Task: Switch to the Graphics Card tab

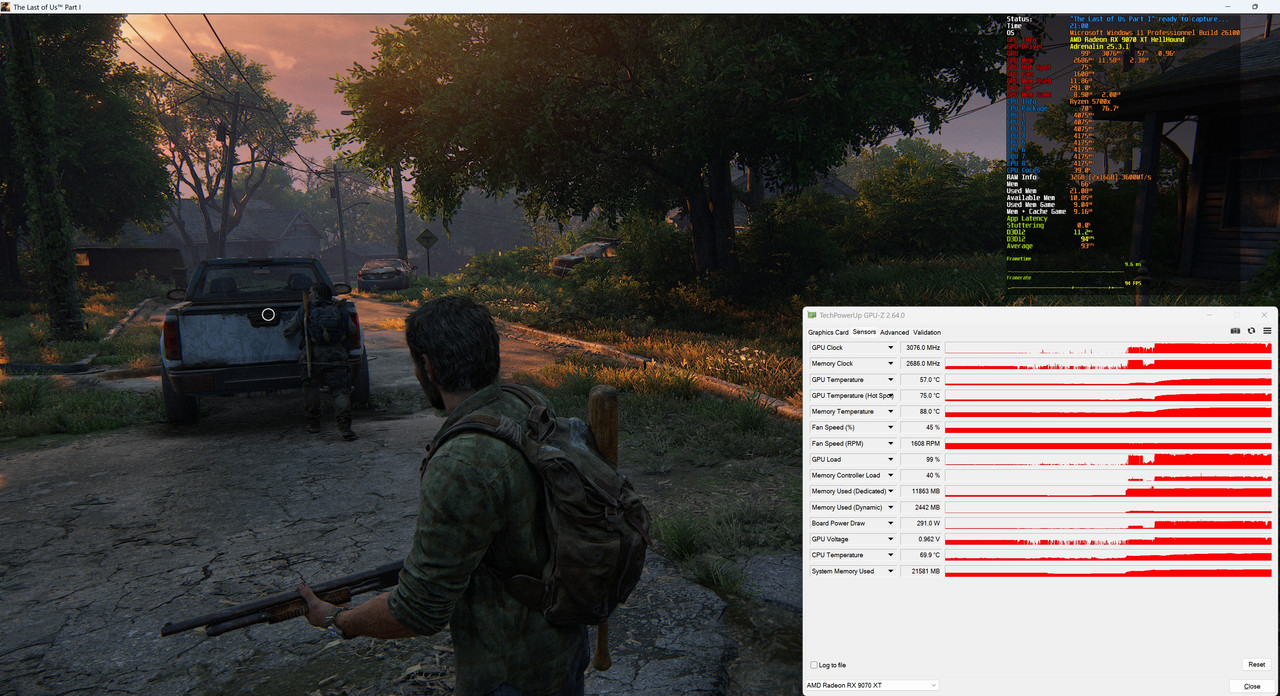Action: [828, 332]
